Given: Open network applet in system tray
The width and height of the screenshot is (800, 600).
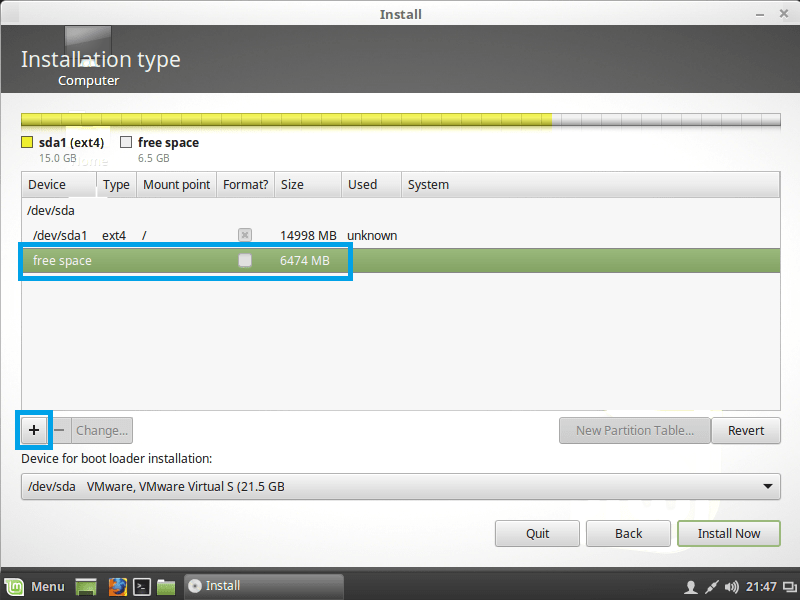Looking at the screenshot, I should [x=711, y=587].
